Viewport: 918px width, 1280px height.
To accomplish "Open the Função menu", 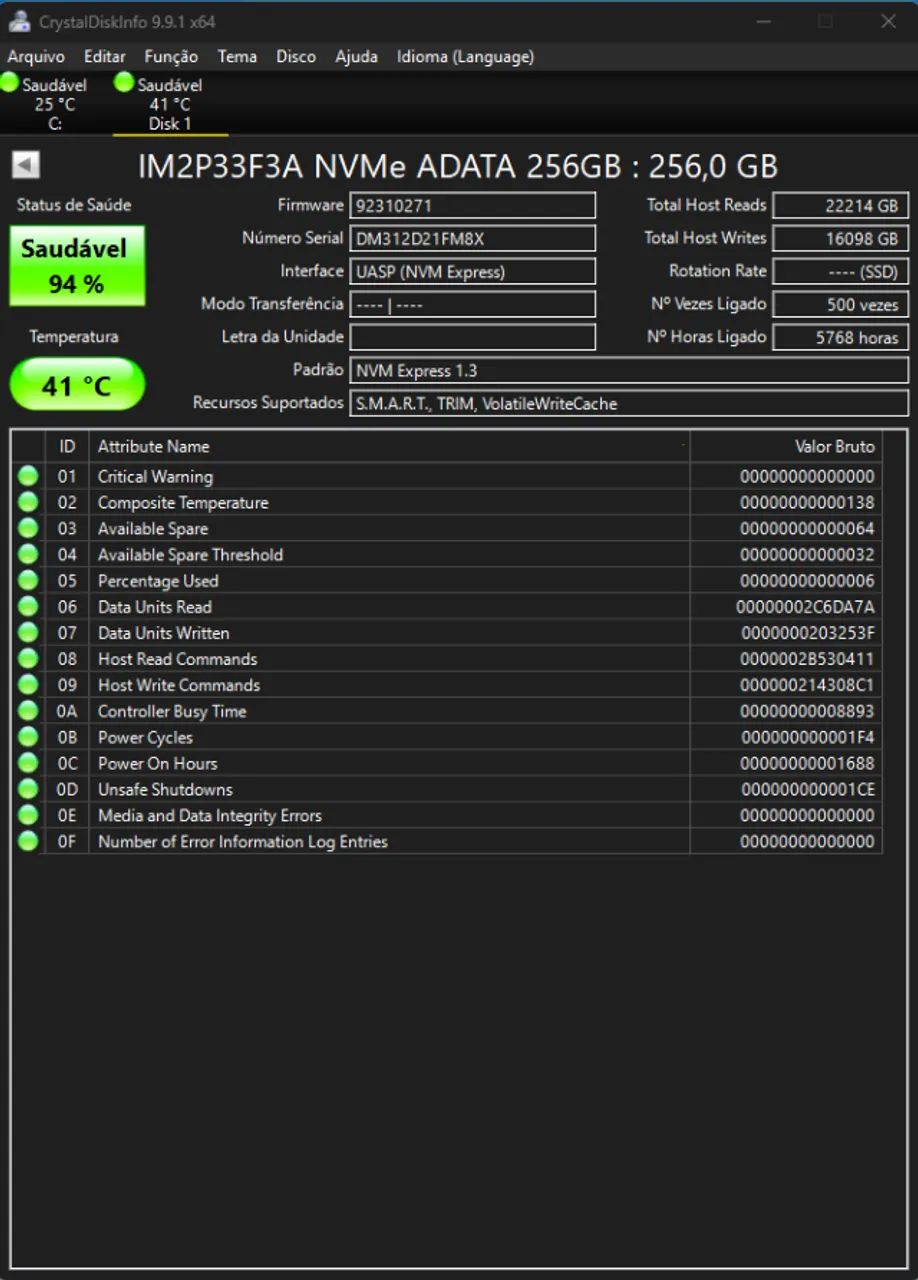I will click(x=171, y=56).
